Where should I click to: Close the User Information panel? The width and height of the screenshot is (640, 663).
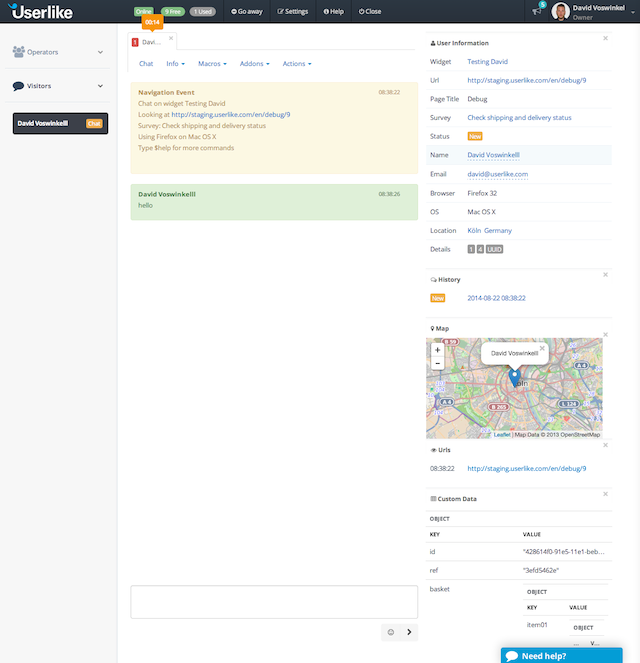click(x=605, y=38)
